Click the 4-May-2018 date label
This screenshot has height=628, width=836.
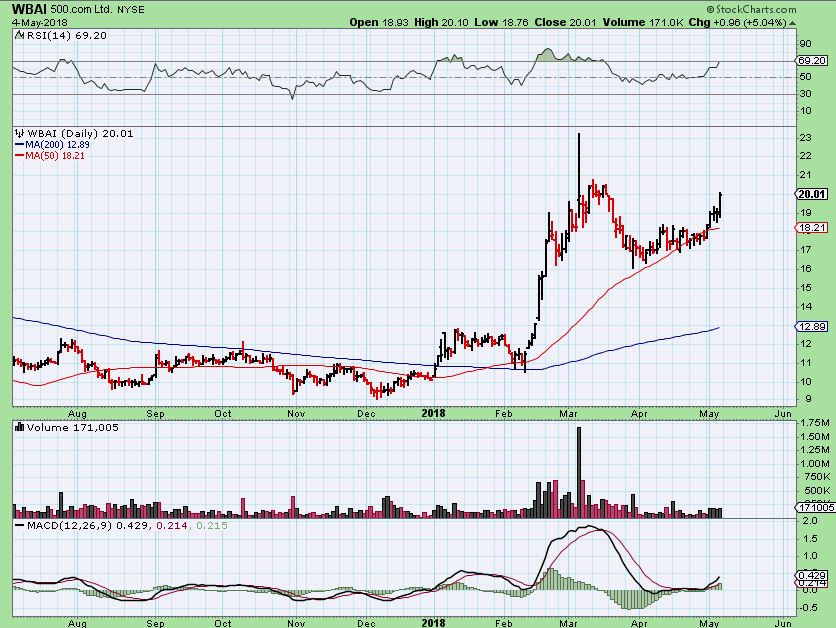(40, 22)
